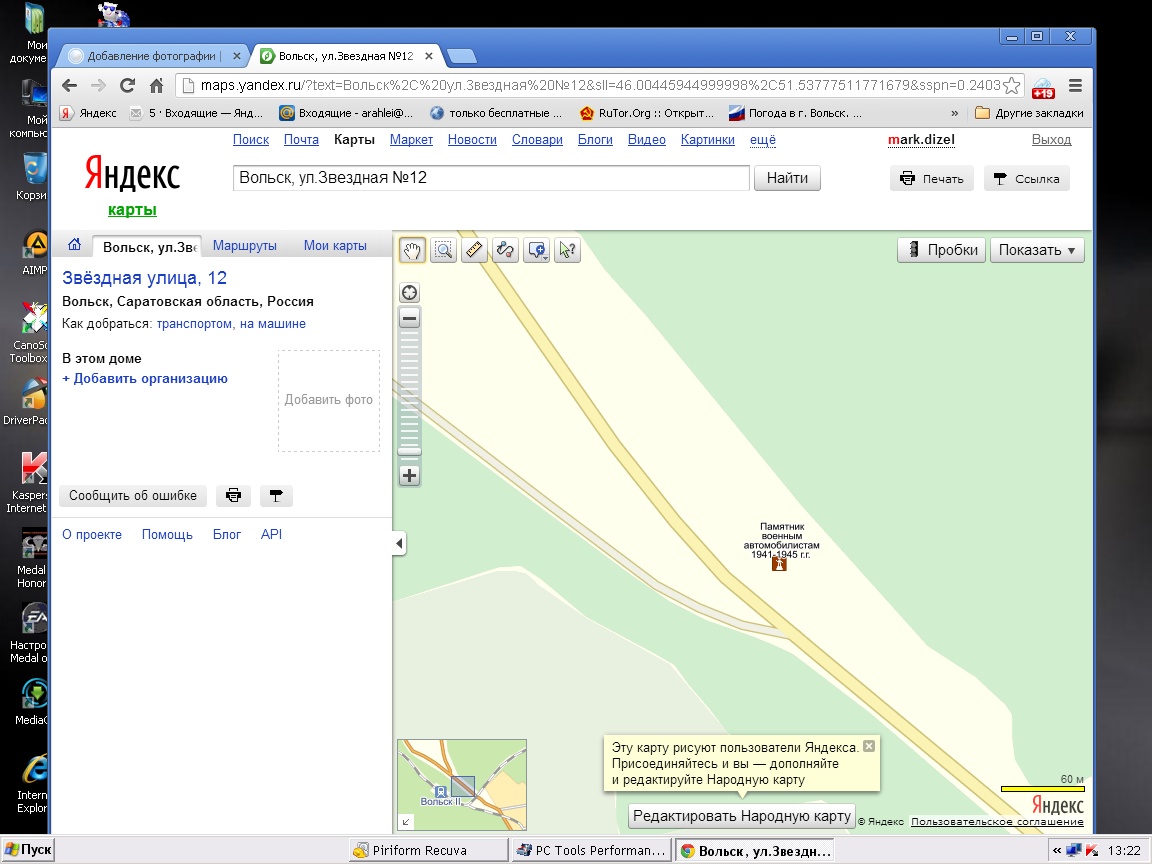Open Новости in Yandex navigation

click(x=472, y=140)
